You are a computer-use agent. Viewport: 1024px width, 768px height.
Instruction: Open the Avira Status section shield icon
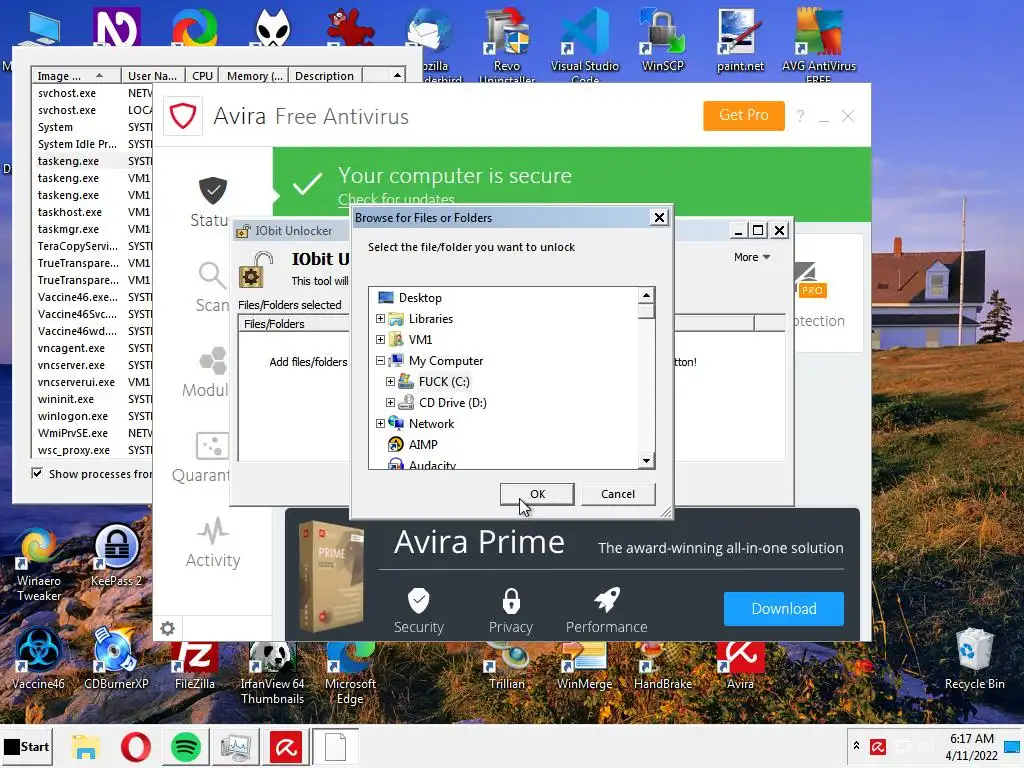click(x=212, y=191)
